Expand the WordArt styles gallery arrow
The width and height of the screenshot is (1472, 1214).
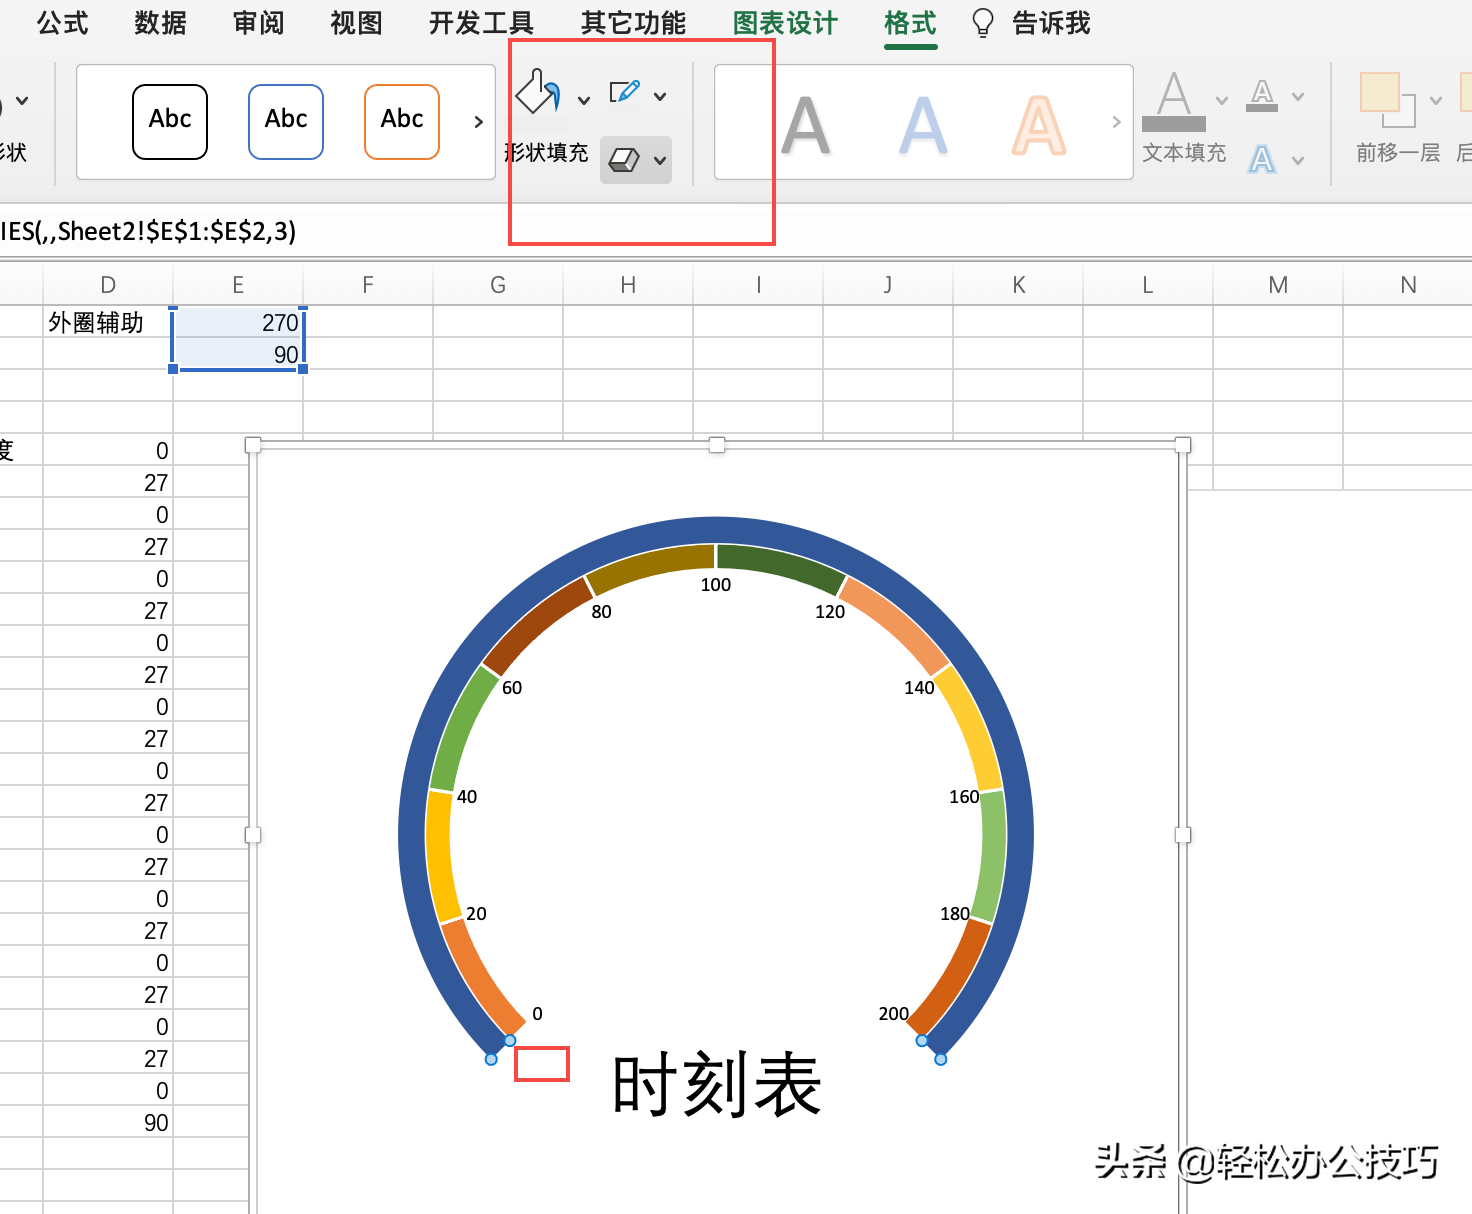(x=1116, y=122)
